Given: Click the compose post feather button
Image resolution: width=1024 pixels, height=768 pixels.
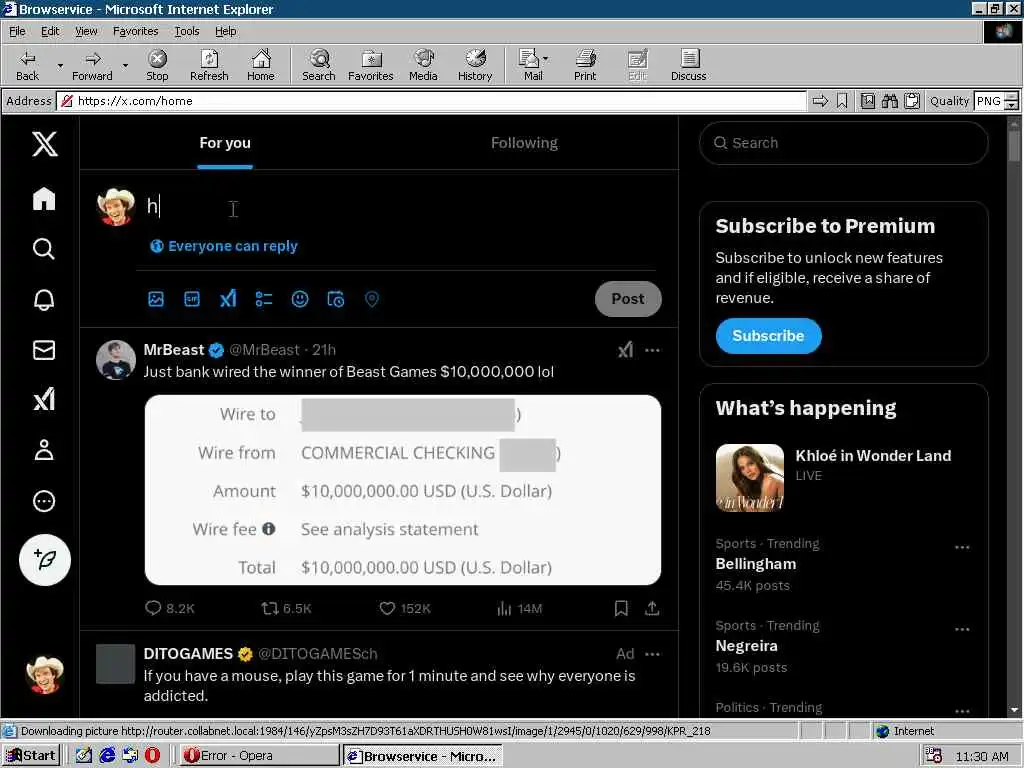Looking at the screenshot, I should (x=44, y=560).
